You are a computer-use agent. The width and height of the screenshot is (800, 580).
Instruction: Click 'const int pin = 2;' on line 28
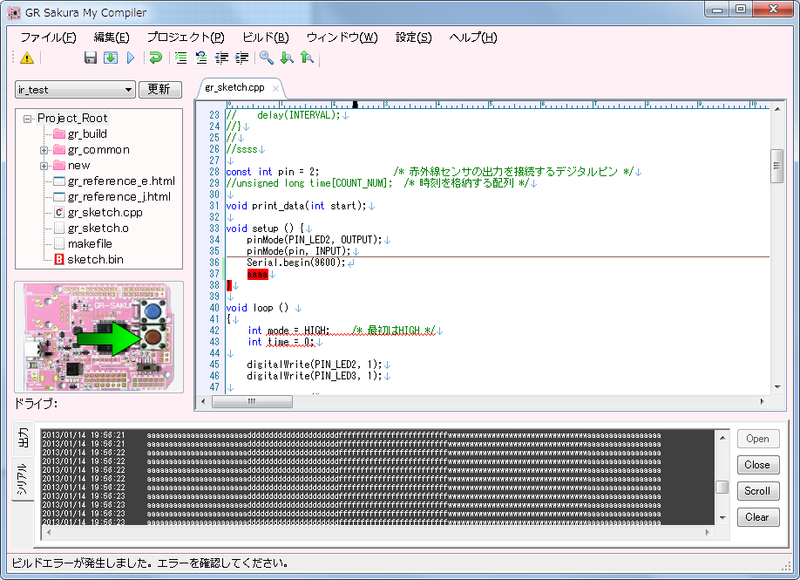click(x=272, y=171)
